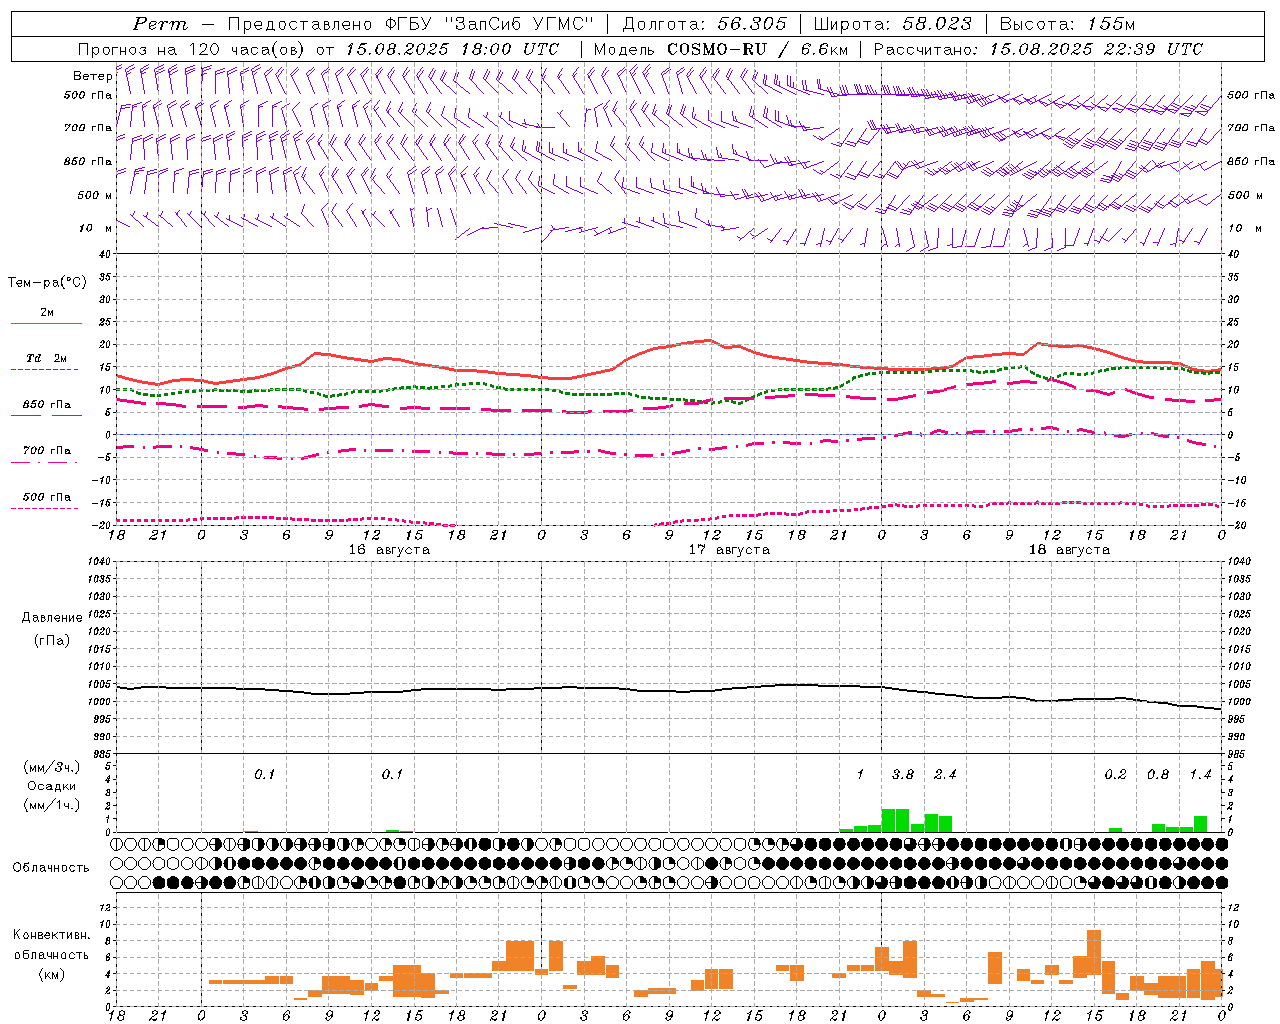This screenshot has height=1024, width=1280.
Task: Click the "Осадки" precipitation label
Action: [50, 786]
